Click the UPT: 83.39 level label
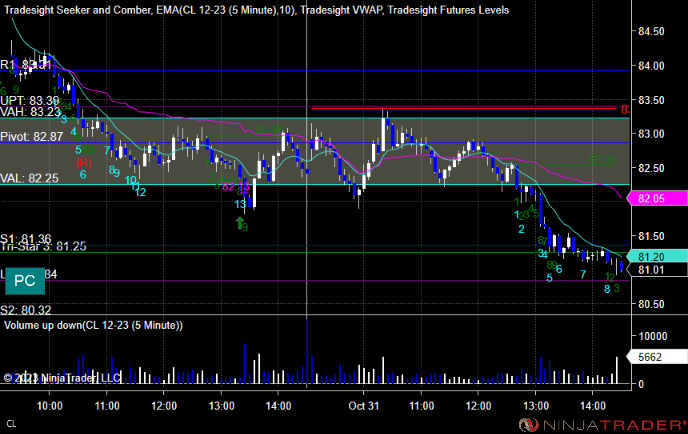This screenshot has height=434, width=688. (29, 101)
